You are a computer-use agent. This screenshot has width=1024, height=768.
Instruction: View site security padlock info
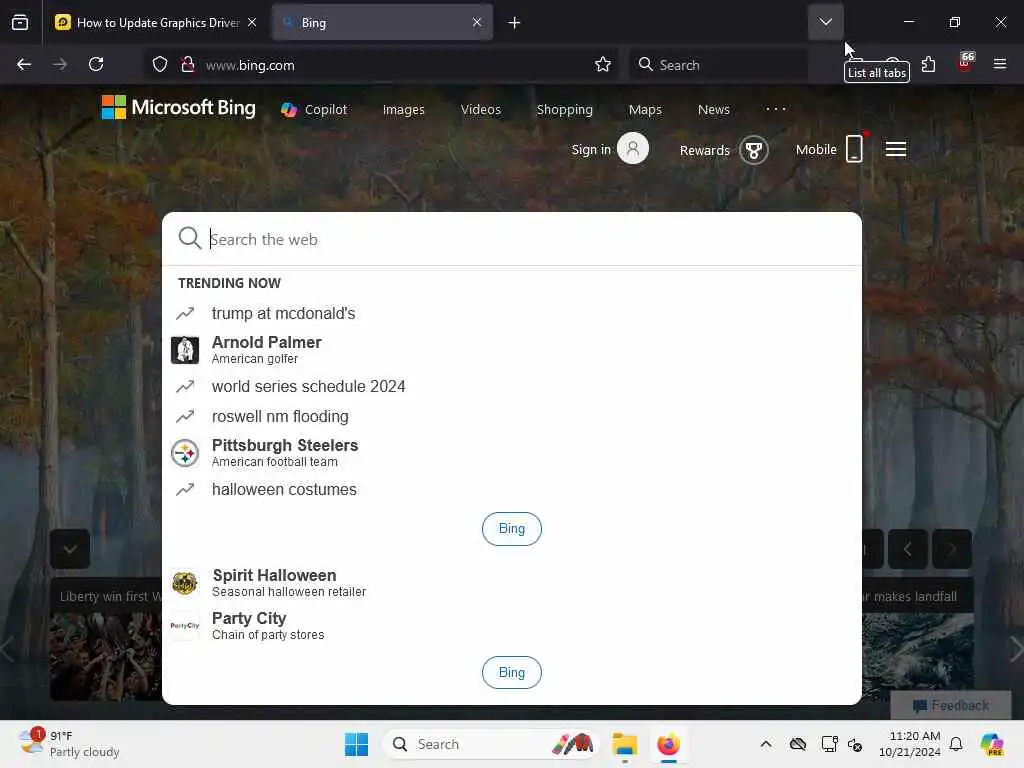click(x=188, y=64)
